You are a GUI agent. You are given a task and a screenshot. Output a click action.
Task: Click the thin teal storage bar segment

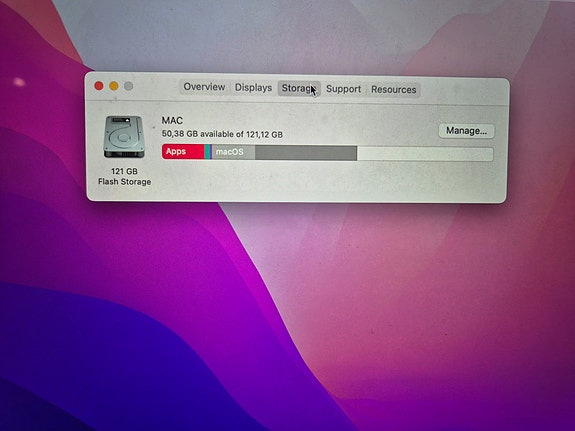[x=207, y=151]
